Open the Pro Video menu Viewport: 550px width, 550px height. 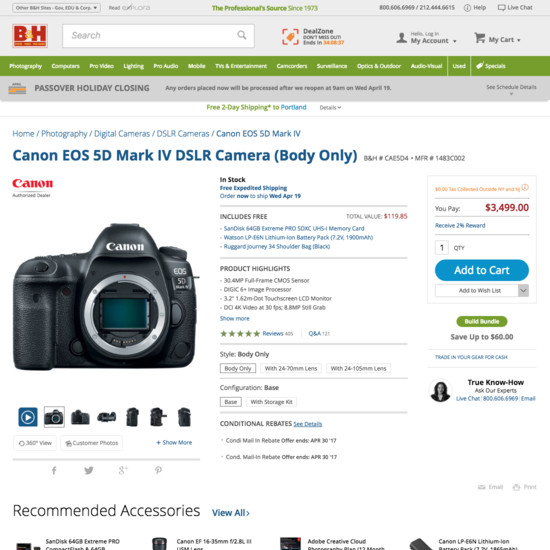101,66
